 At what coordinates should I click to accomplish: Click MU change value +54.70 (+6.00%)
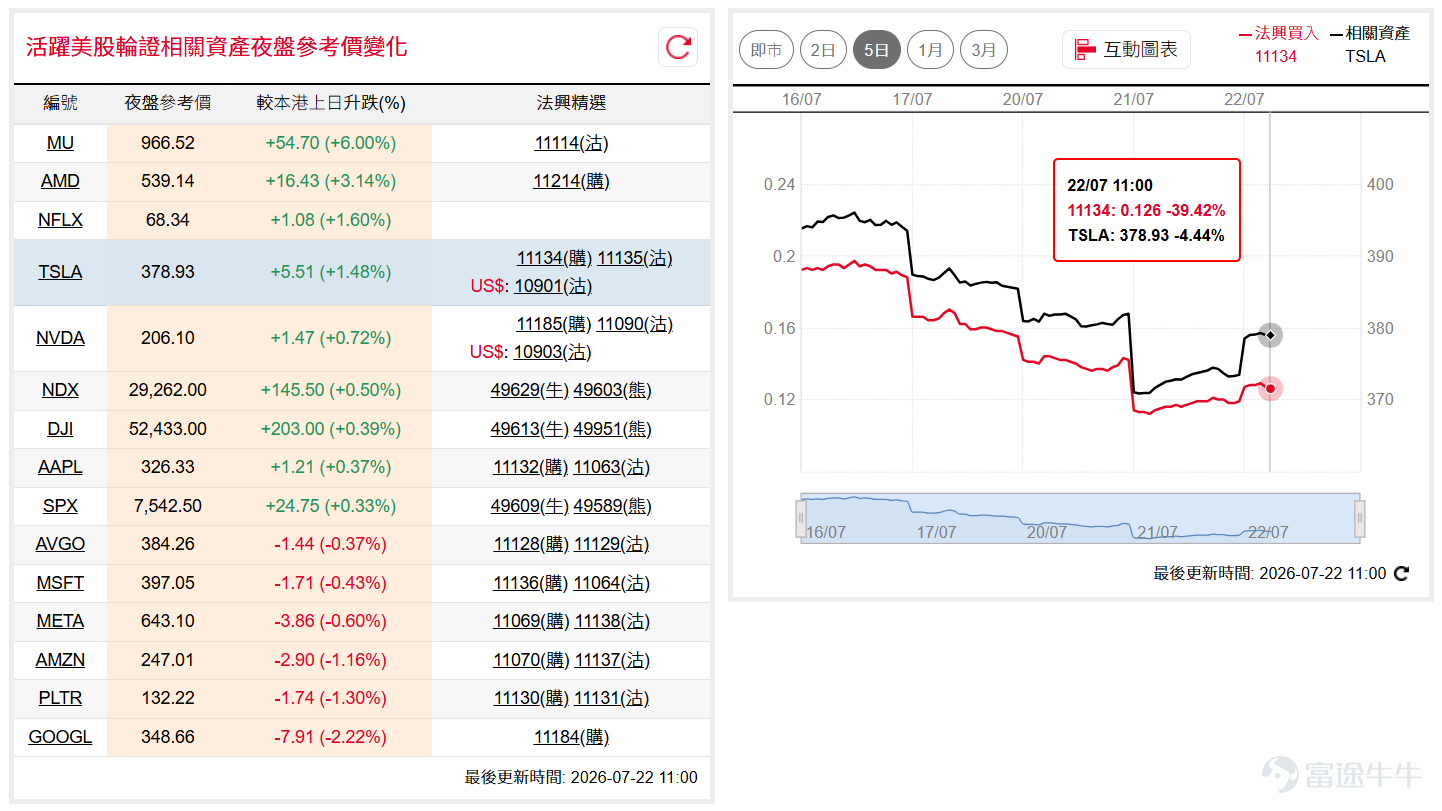click(x=331, y=143)
